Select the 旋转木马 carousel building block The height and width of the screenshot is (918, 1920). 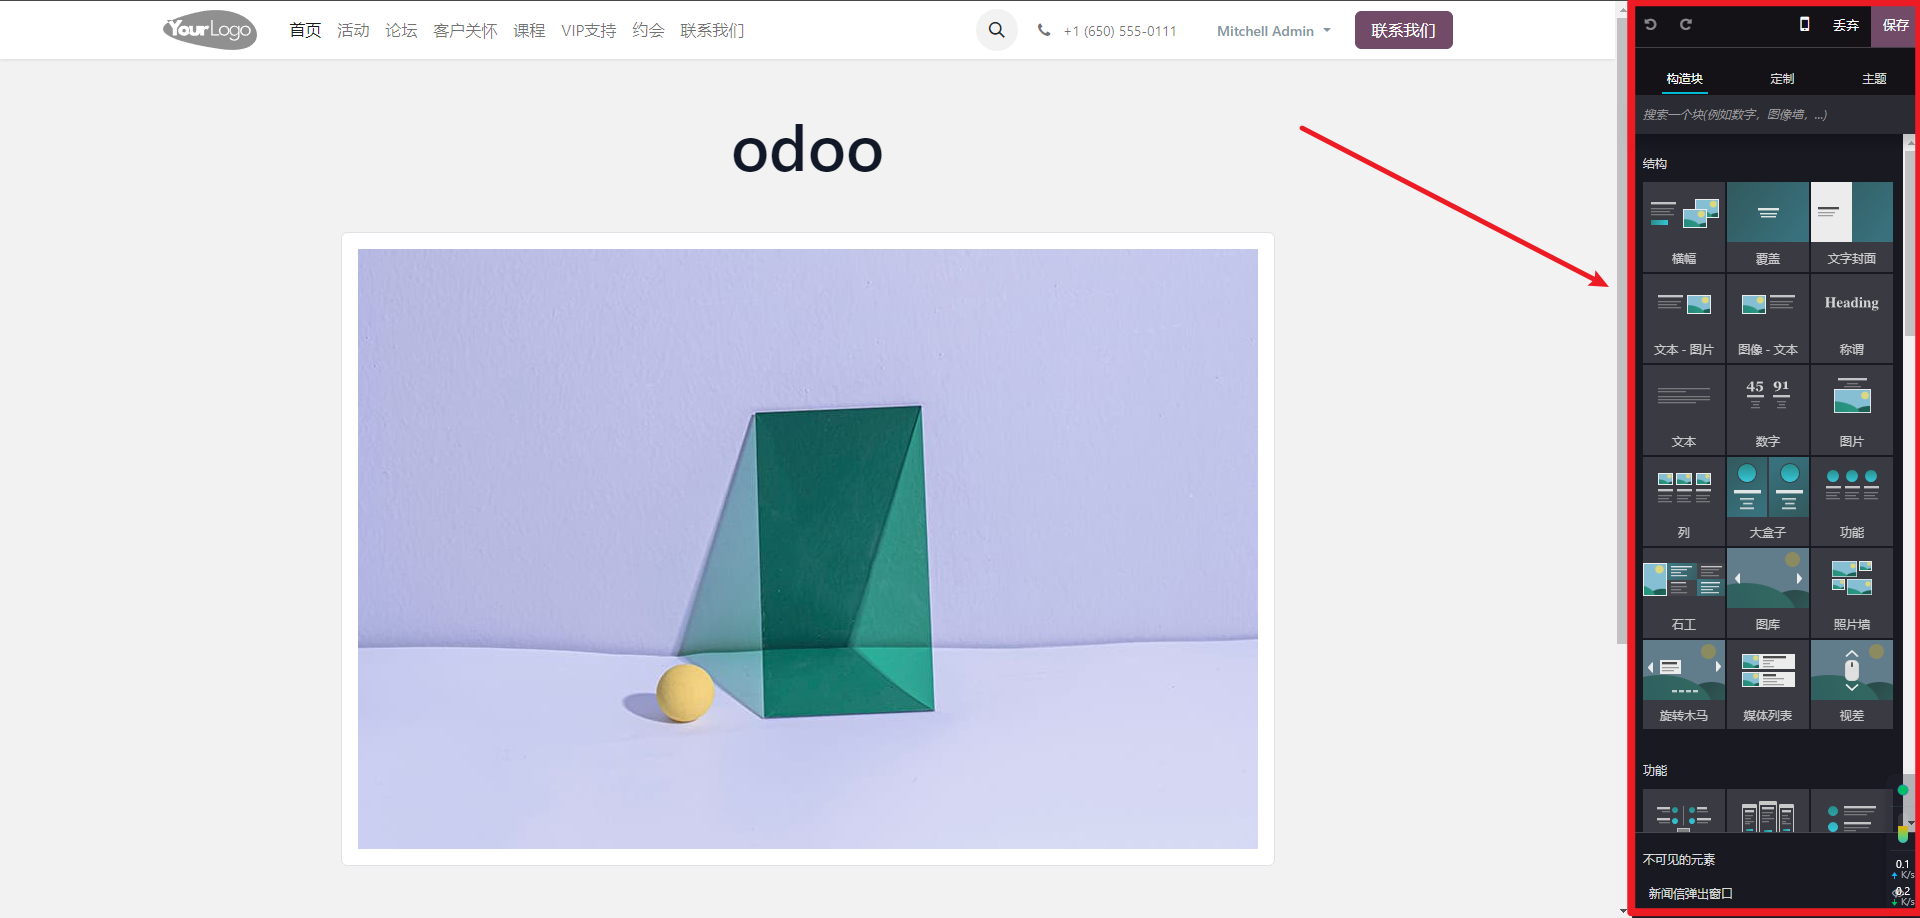tap(1684, 684)
